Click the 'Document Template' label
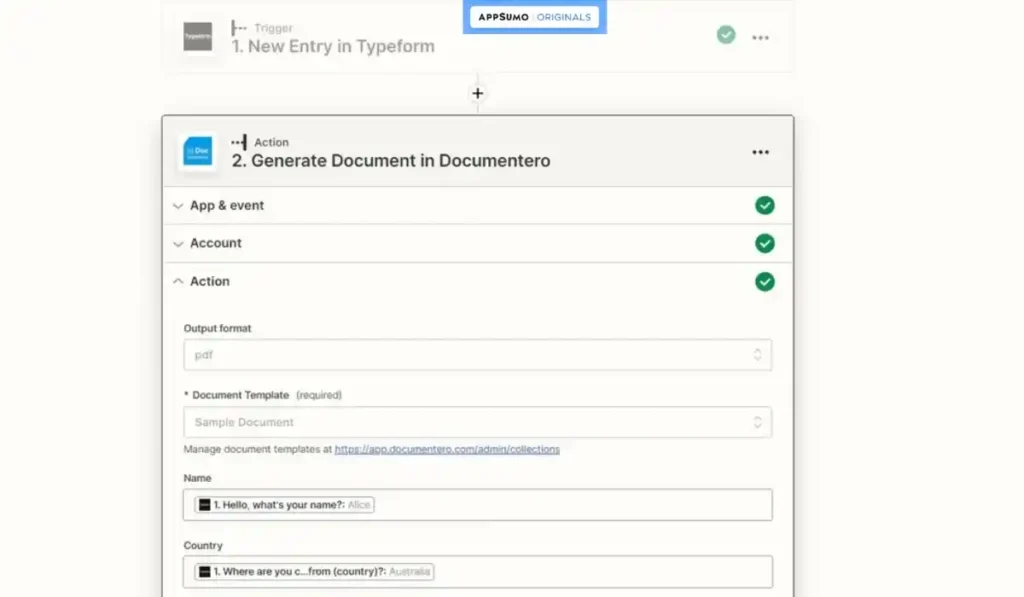The width and height of the screenshot is (1024, 597). (240, 395)
